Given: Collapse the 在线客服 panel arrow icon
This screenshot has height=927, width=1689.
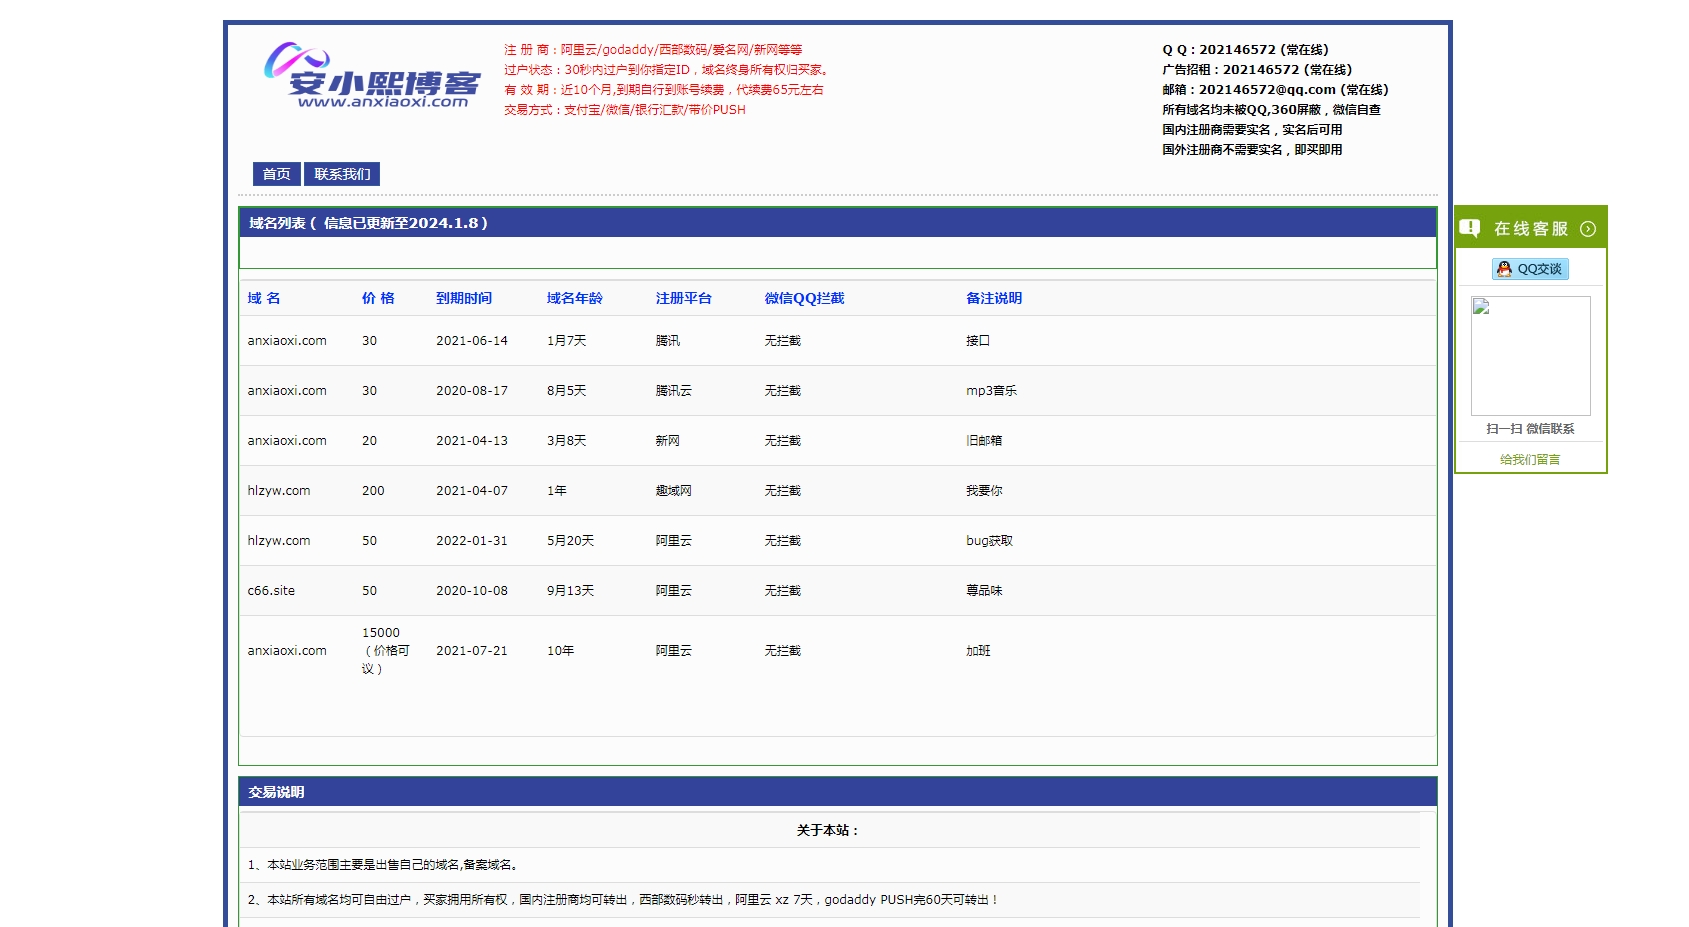Looking at the screenshot, I should [x=1588, y=229].
